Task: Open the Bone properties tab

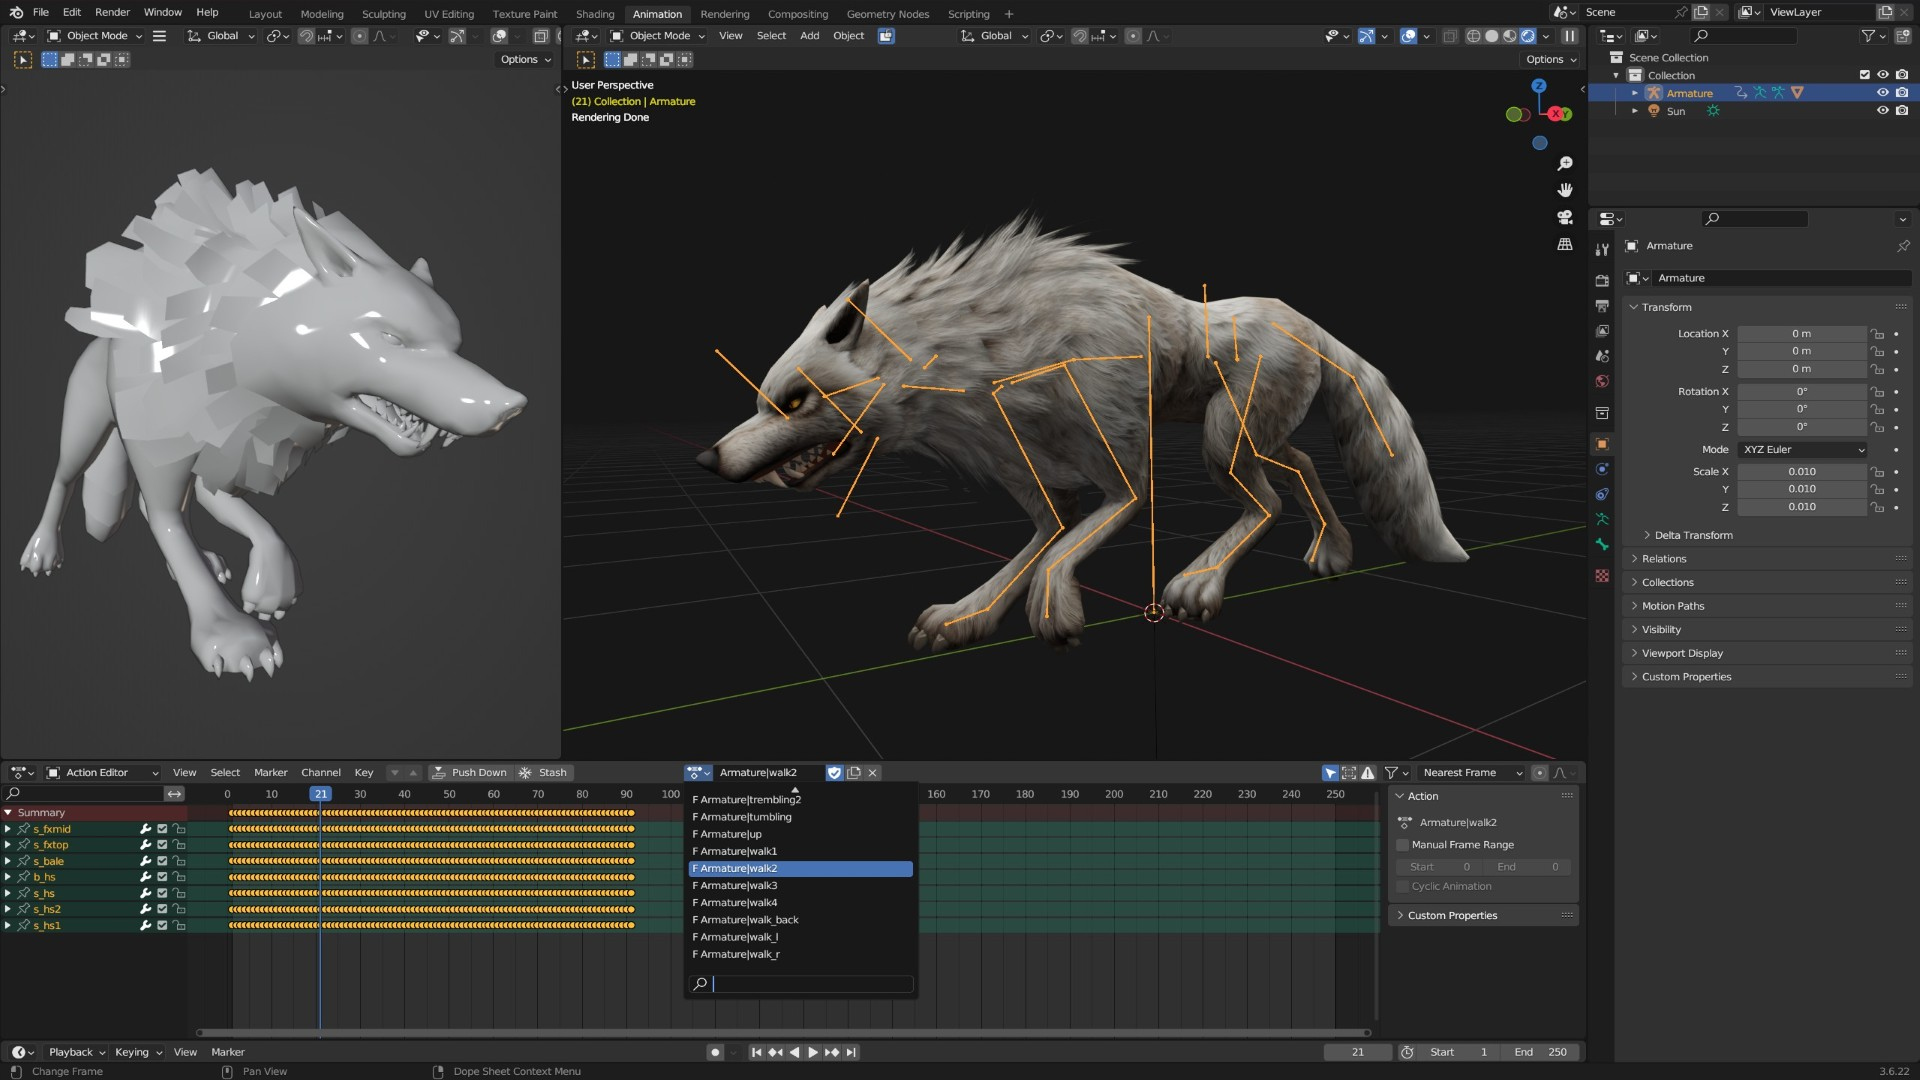Action: pyautogui.click(x=1602, y=544)
